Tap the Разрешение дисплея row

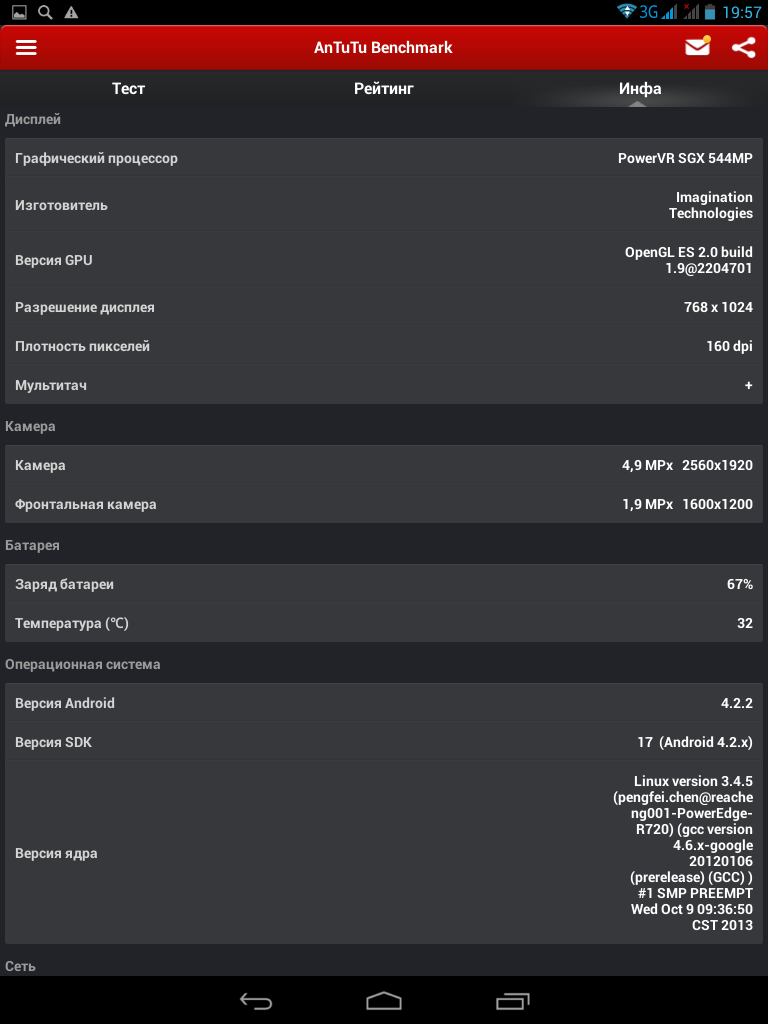[x=384, y=307]
